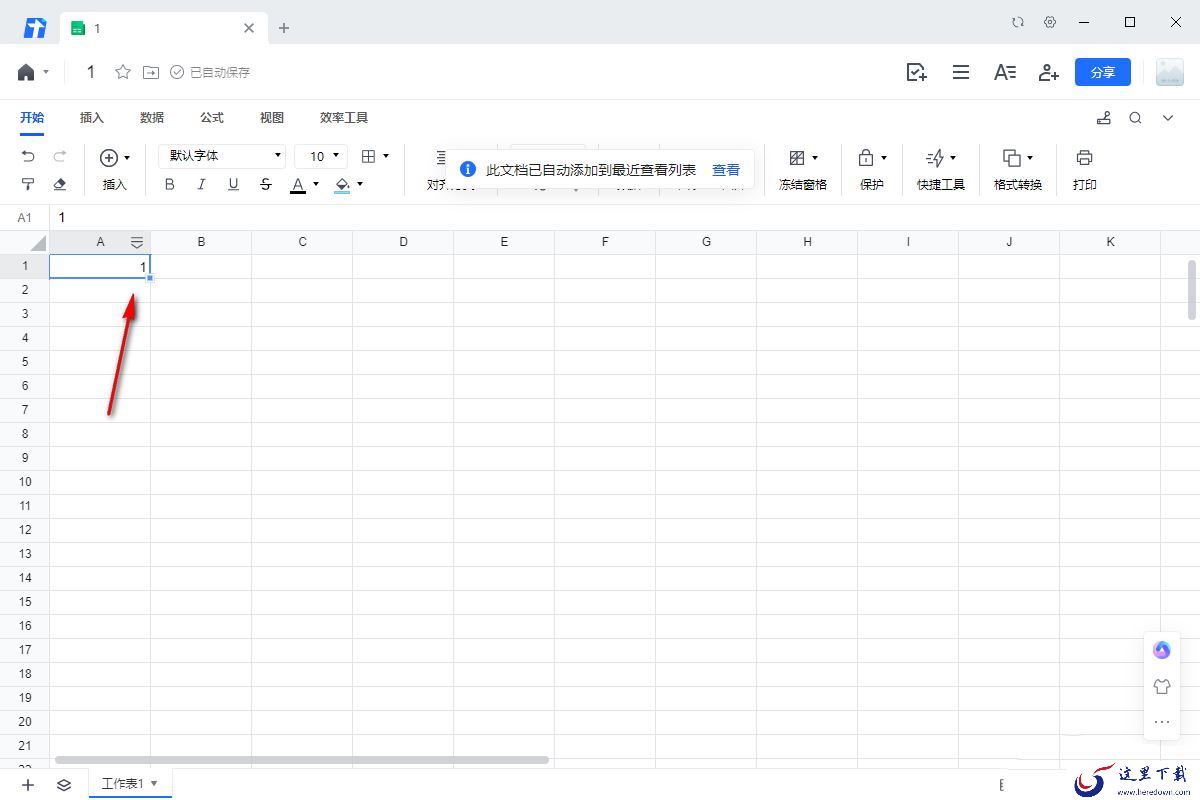Open the 默认字体 font dropdown
The height and width of the screenshot is (800, 1200).
[x=222, y=156]
